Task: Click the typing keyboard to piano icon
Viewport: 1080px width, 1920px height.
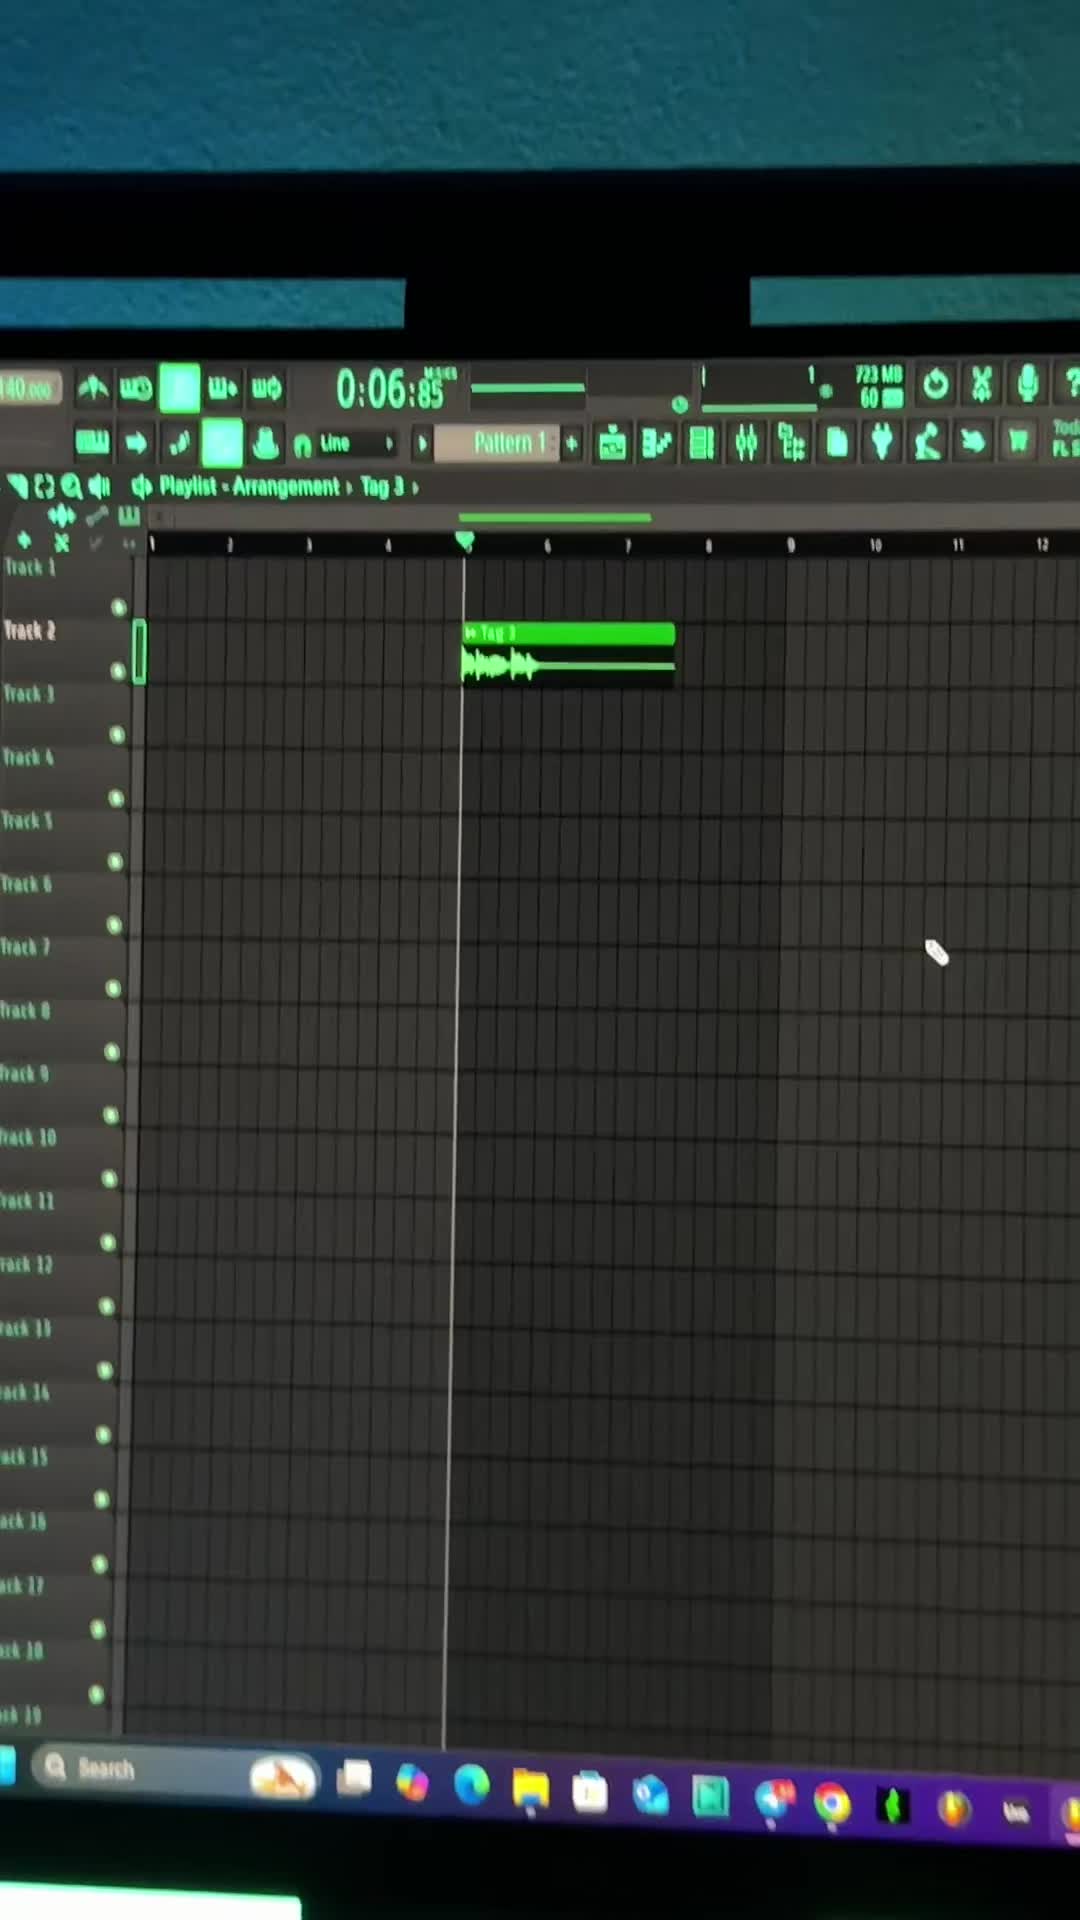Action: coord(93,442)
